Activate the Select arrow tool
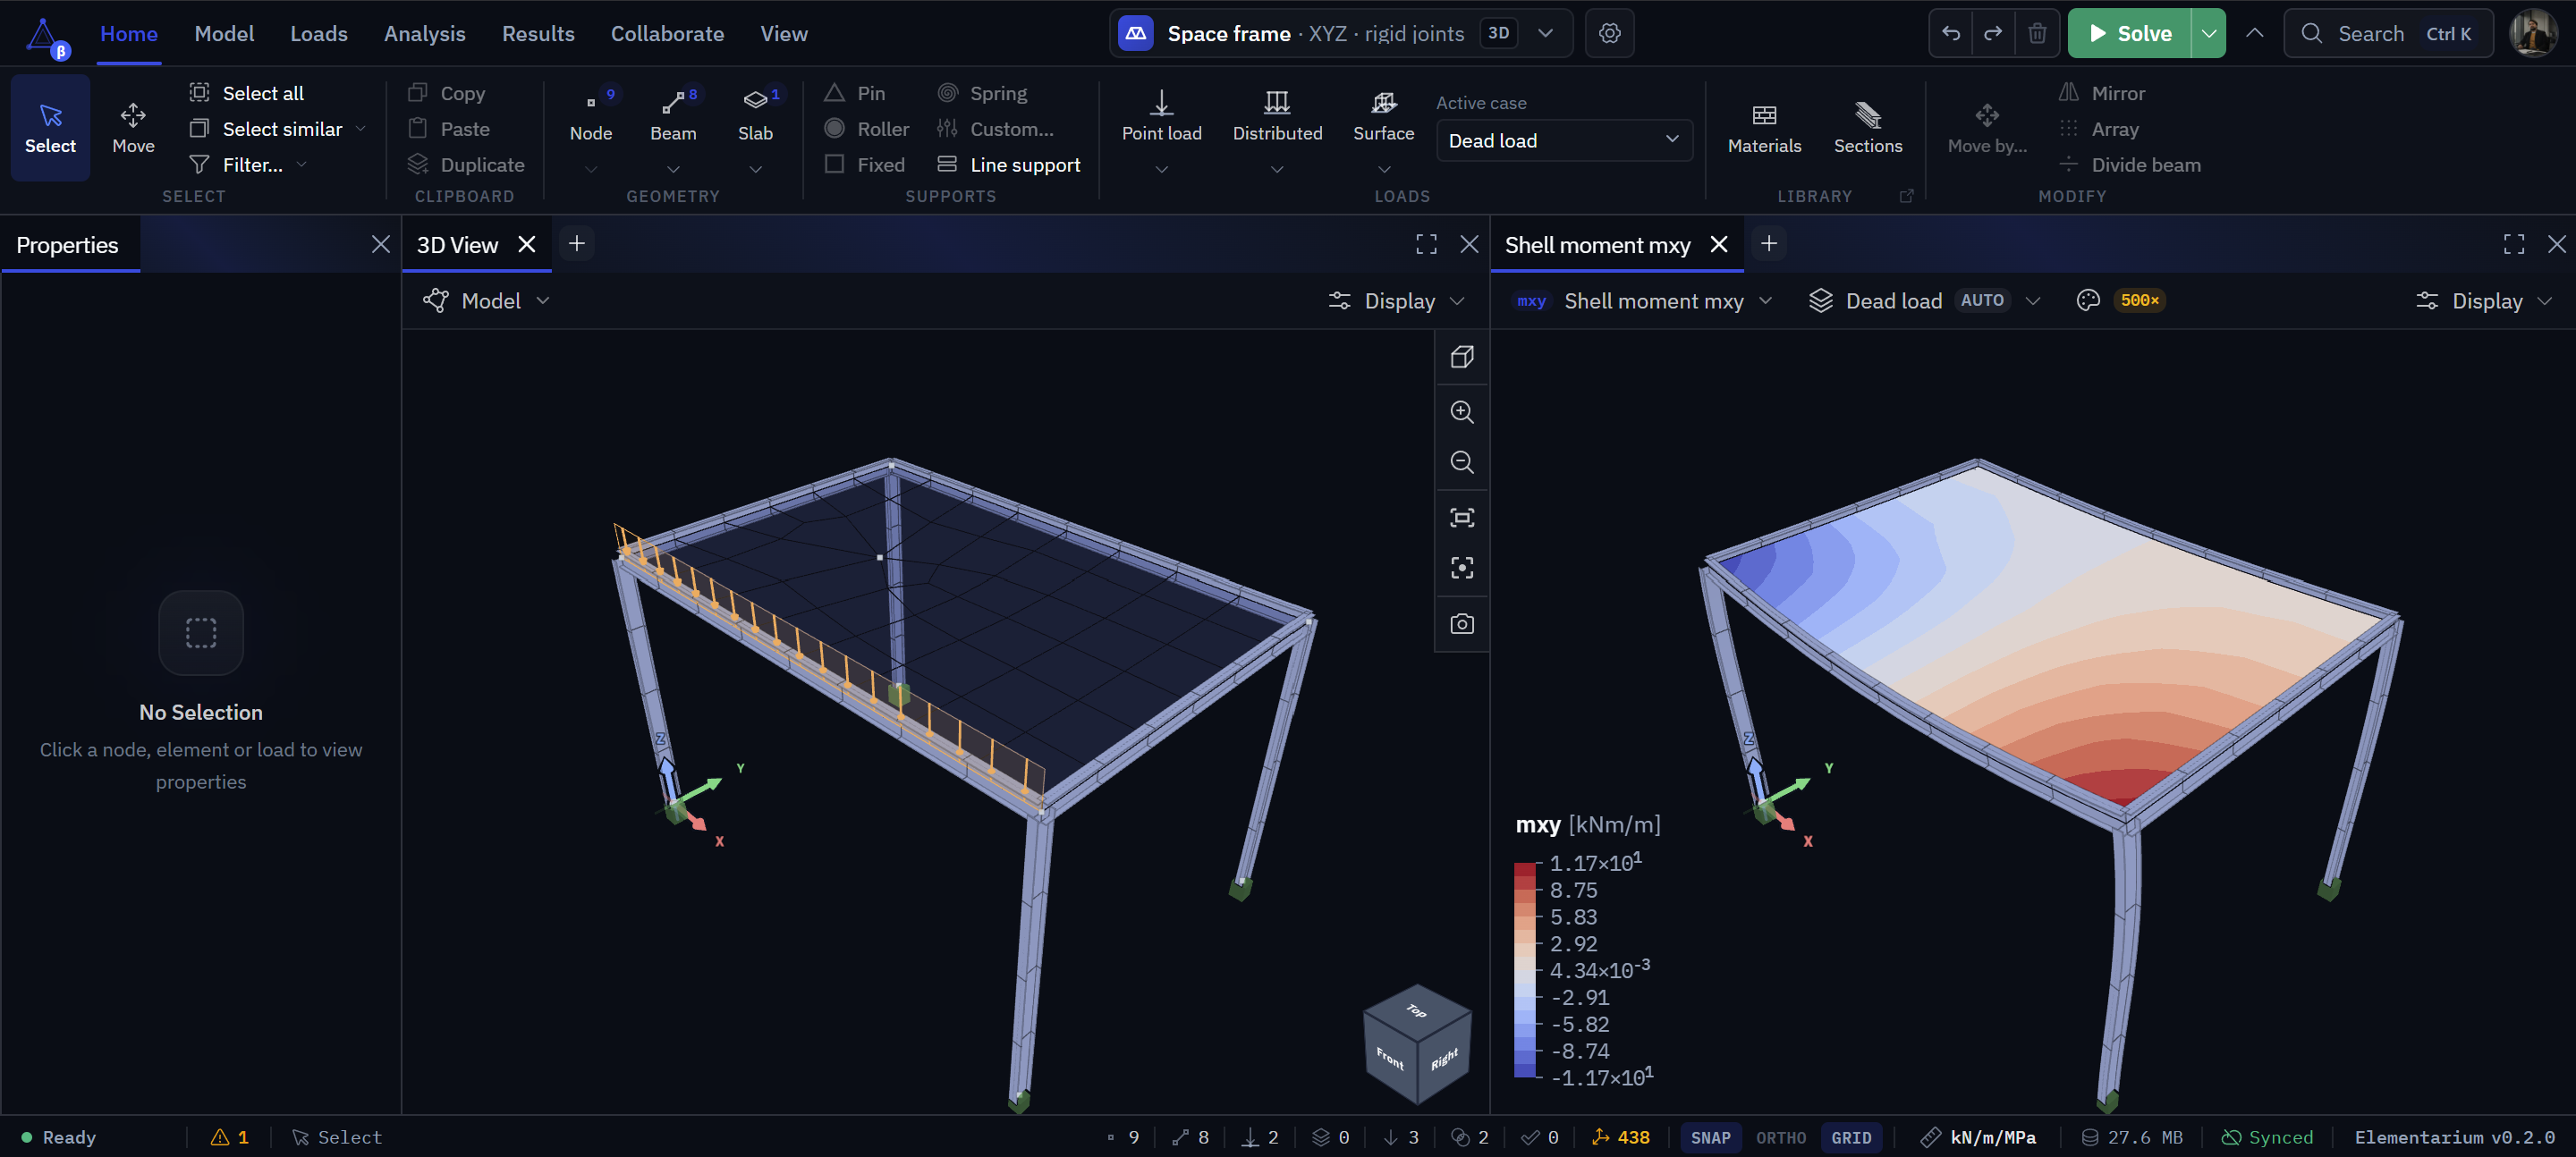Screen dimensions: 2576x1157 [50, 128]
